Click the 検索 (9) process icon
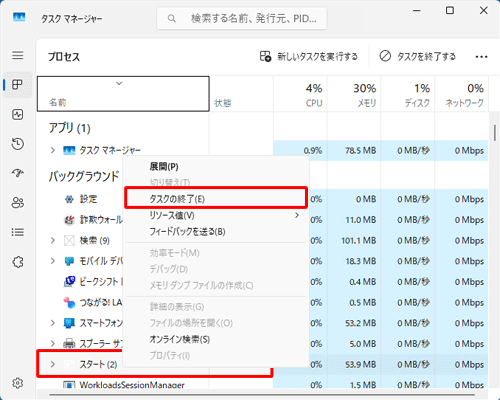Viewport: 500px width, 400px height. (69, 241)
